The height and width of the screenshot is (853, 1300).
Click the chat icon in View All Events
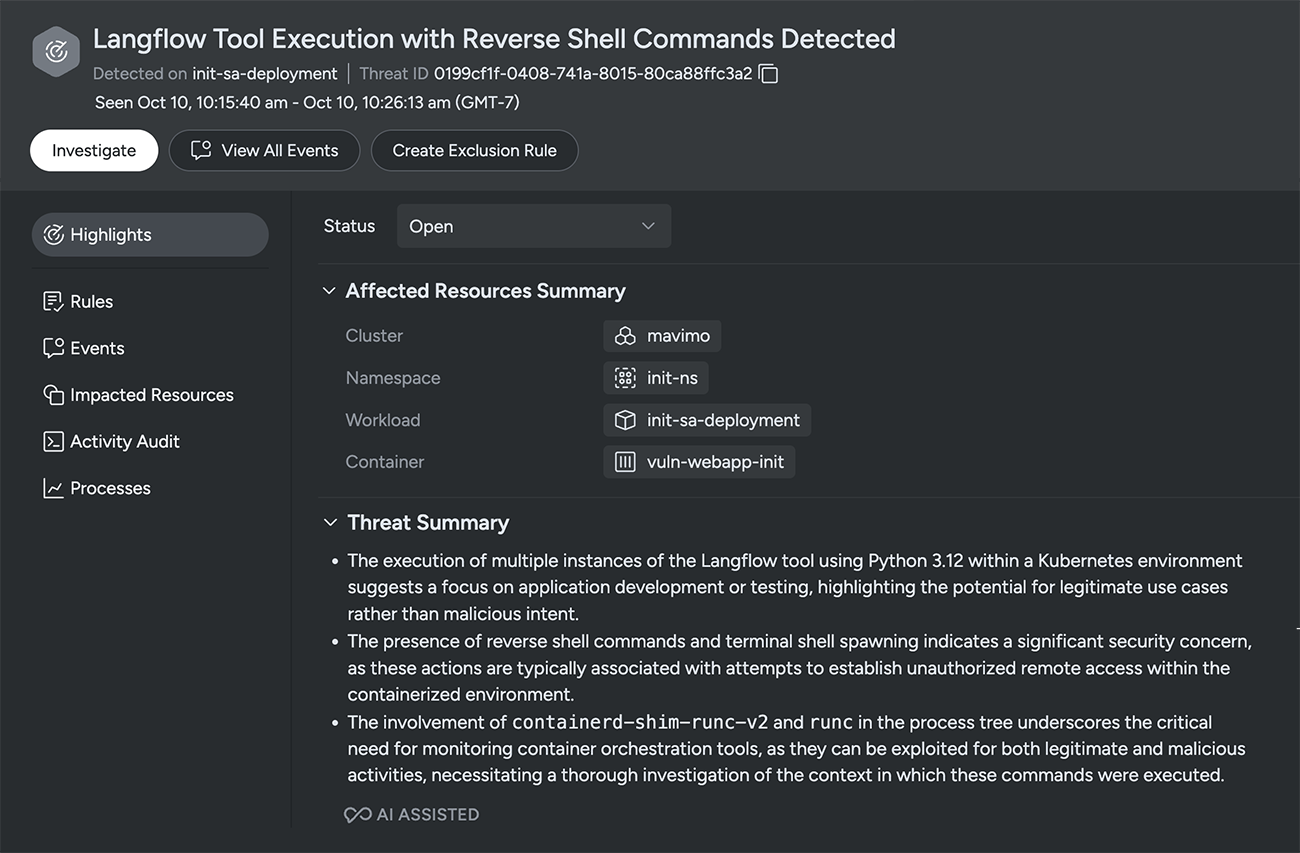click(x=201, y=151)
